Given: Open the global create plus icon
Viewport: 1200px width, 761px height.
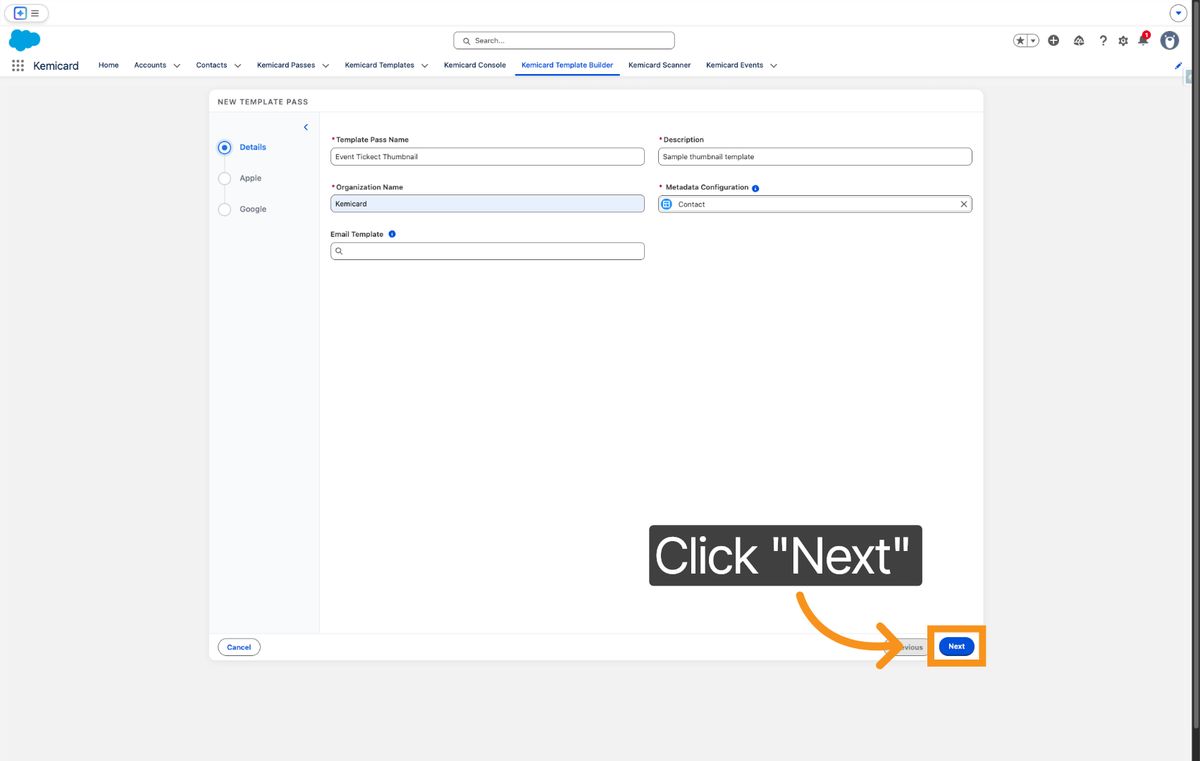Looking at the screenshot, I should 1054,41.
